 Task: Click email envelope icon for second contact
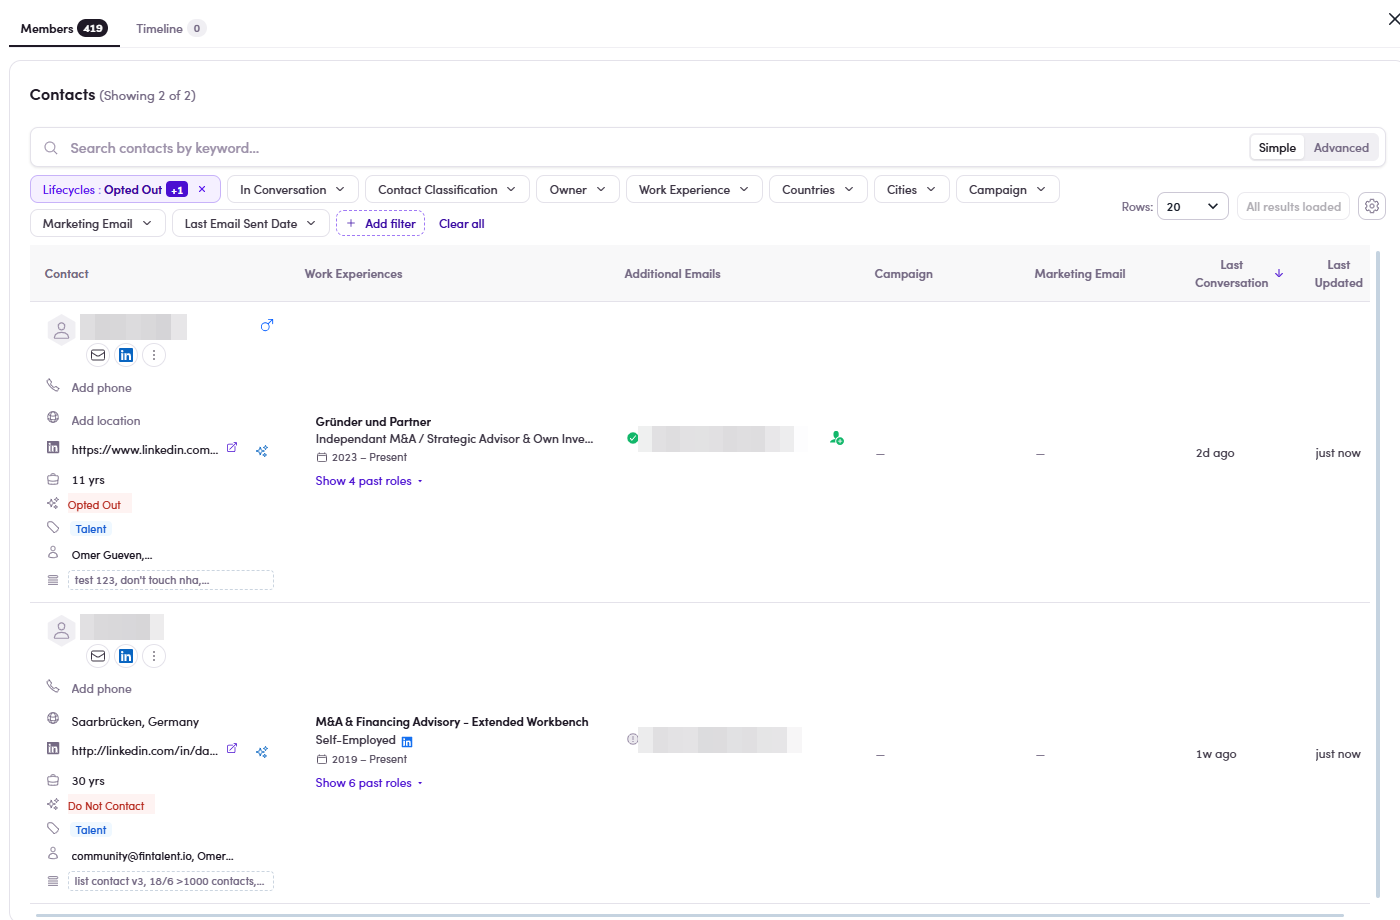click(x=98, y=656)
